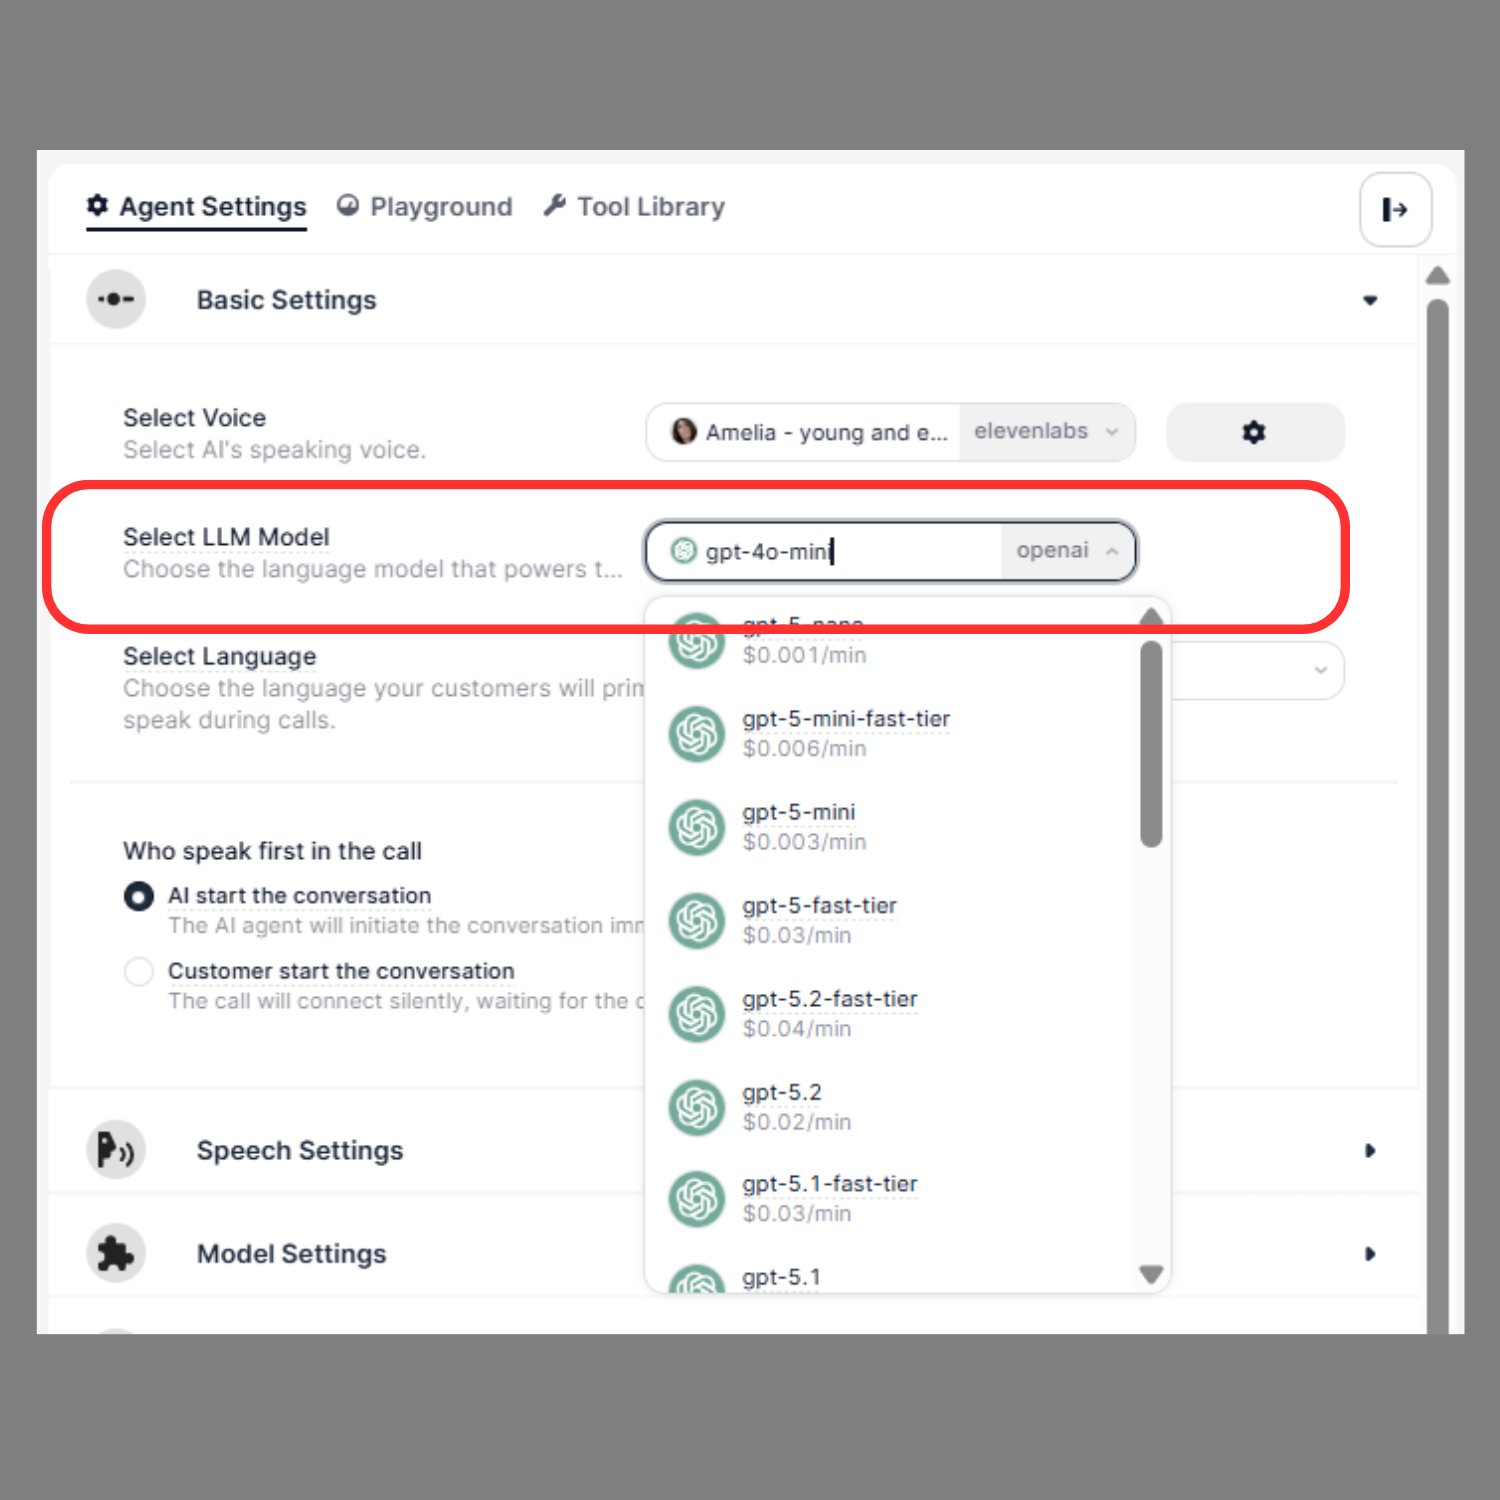Select AI start the conversation radio
Screen dimensions: 1500x1500
[x=139, y=896]
